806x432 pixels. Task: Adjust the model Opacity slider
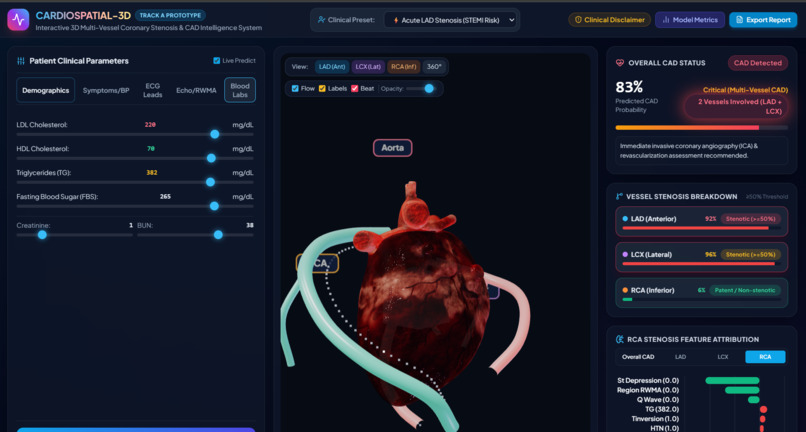420,88
